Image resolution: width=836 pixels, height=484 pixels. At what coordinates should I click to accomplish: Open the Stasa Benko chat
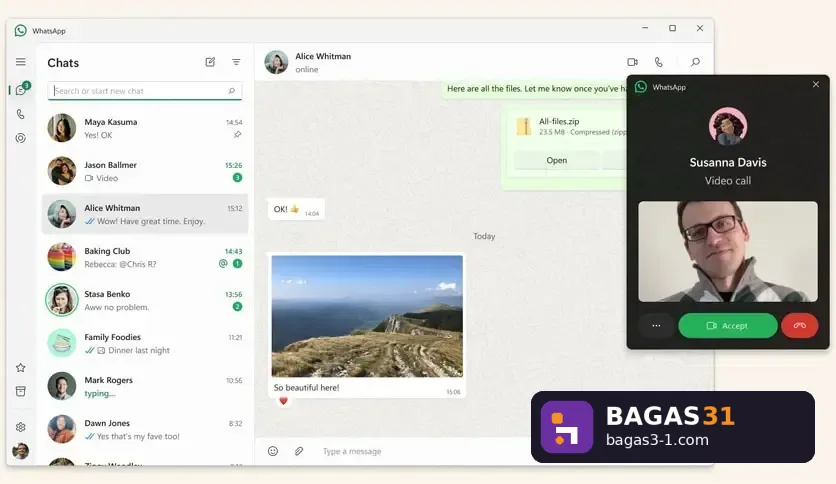[x=144, y=301]
